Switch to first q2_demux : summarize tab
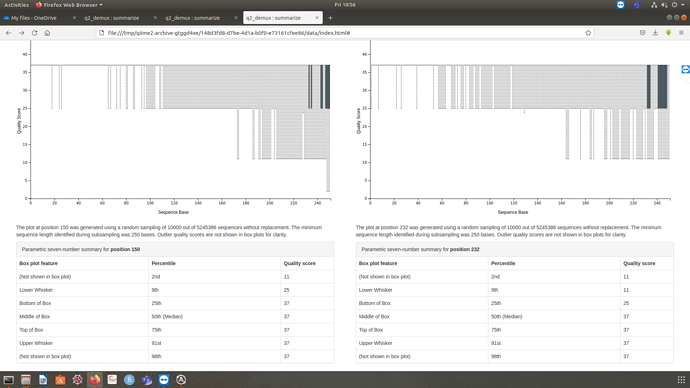This screenshot has width=690, height=388. point(120,18)
